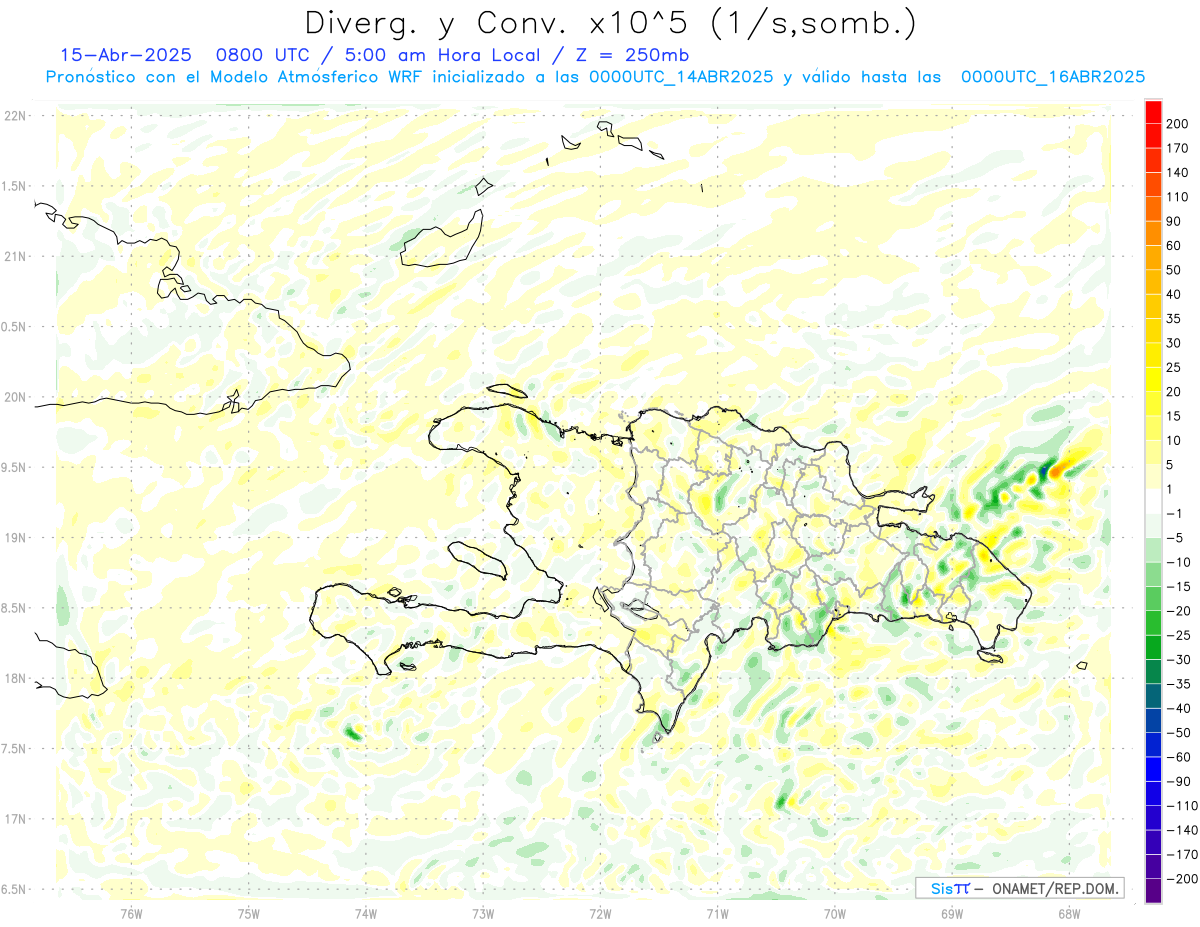Click the colorbar value '170'
The width and height of the screenshot is (1200, 927).
(x=1177, y=148)
